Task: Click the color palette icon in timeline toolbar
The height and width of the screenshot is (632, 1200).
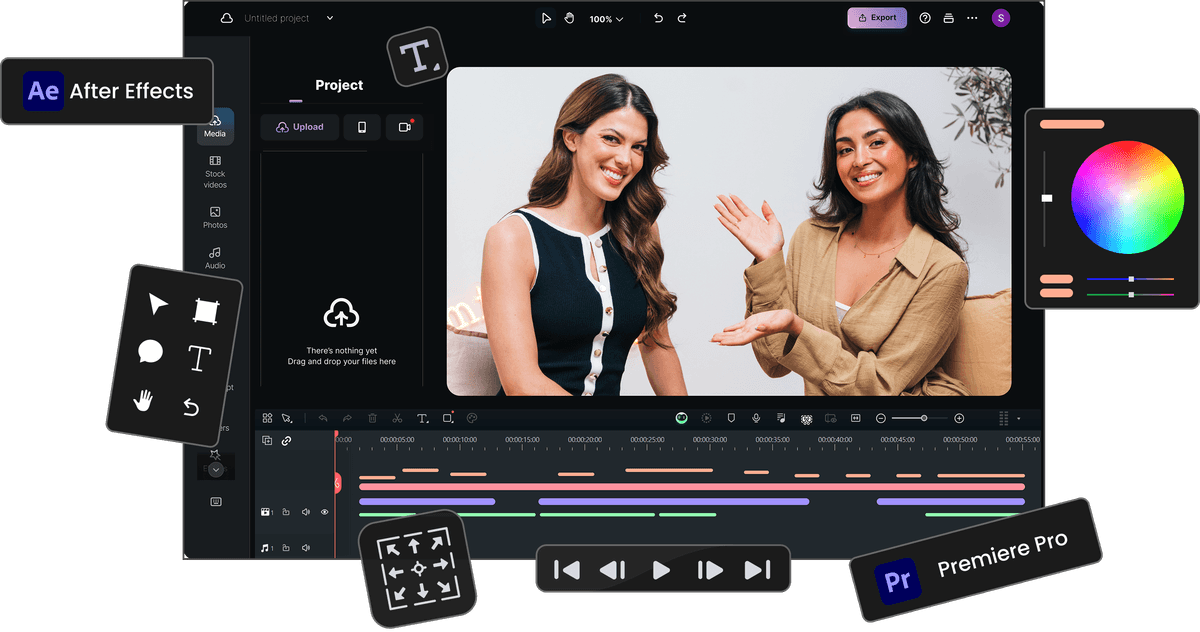Action: tap(472, 418)
